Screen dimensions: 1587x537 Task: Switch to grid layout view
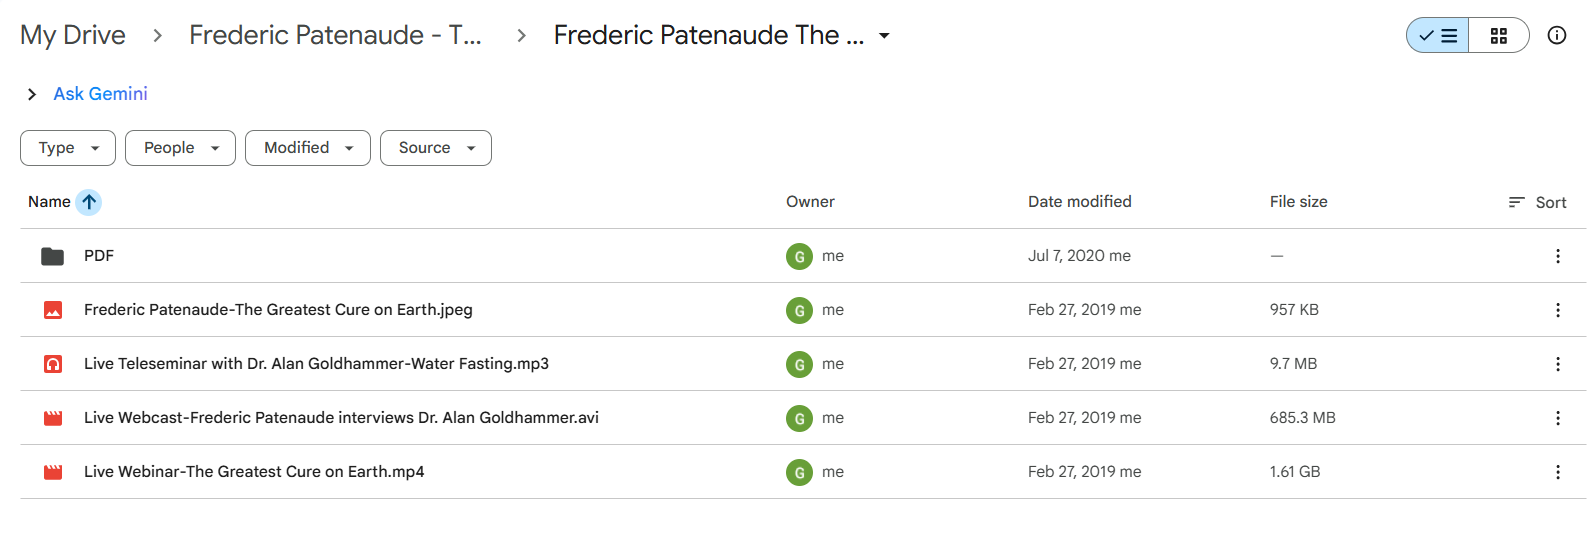(1498, 36)
